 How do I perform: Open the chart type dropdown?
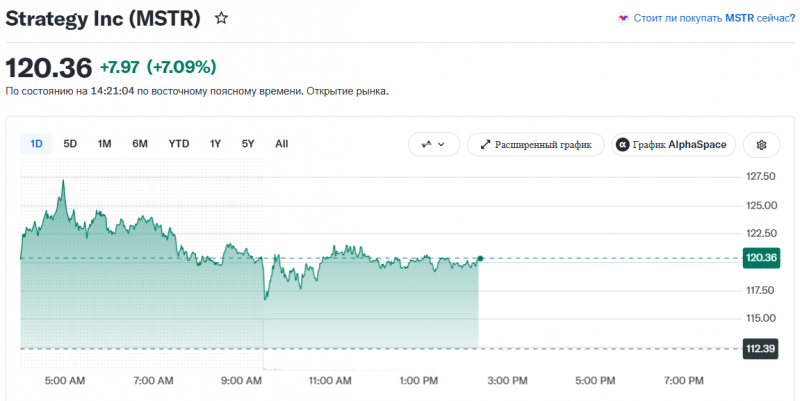click(x=434, y=145)
